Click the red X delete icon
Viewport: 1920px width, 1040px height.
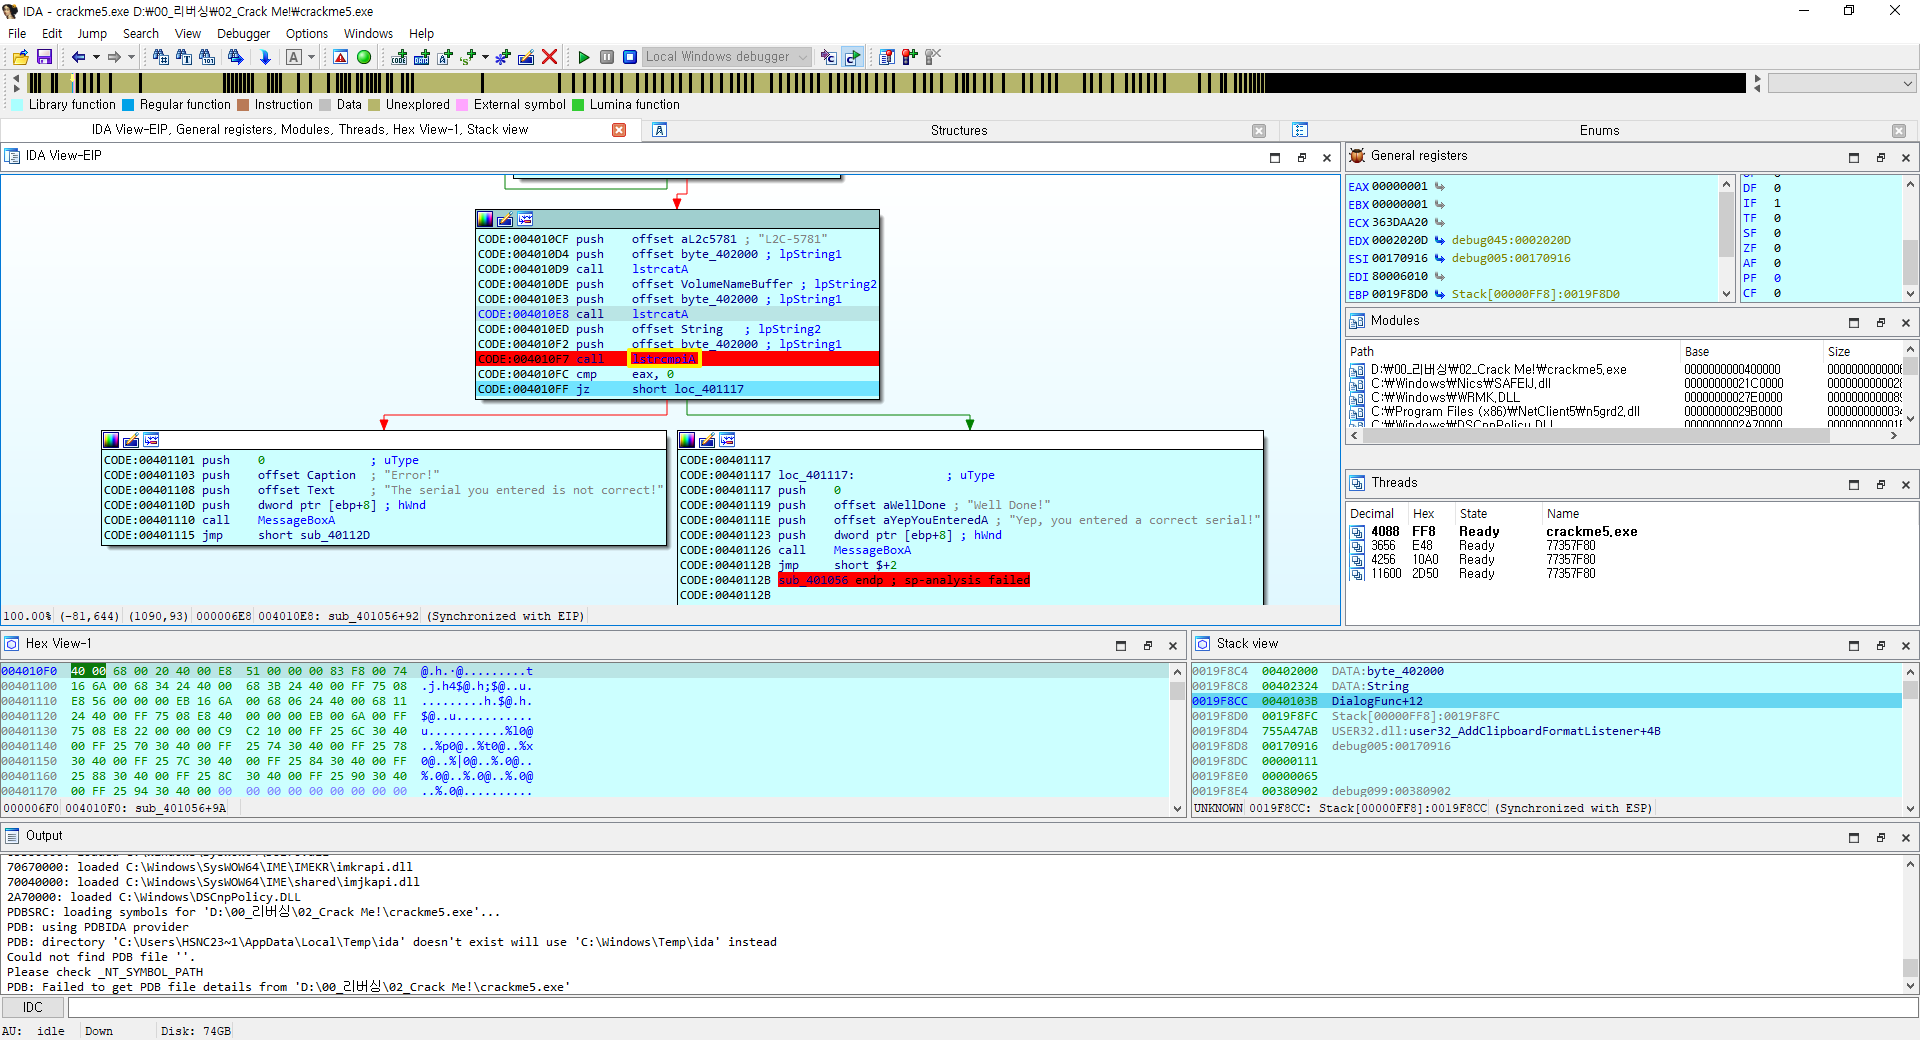[x=549, y=57]
